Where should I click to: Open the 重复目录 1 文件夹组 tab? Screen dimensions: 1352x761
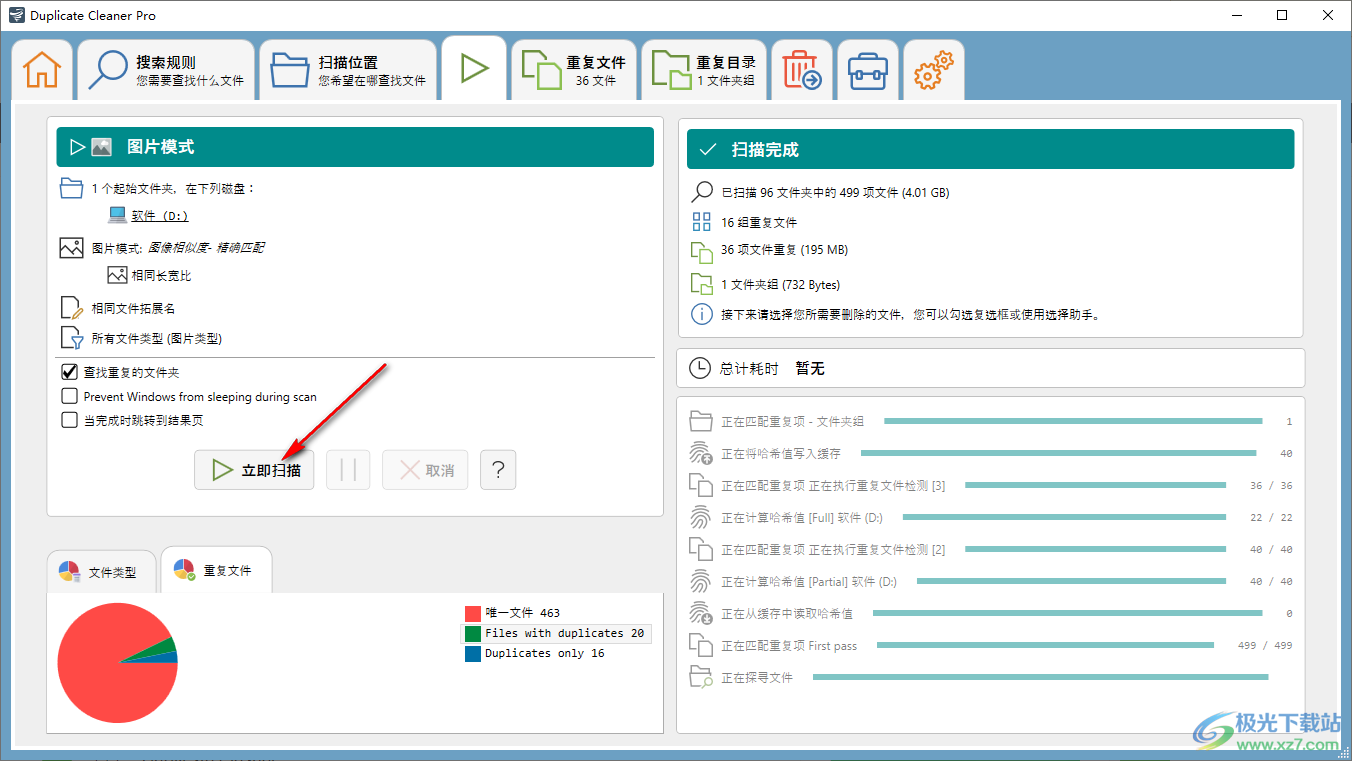[704, 70]
